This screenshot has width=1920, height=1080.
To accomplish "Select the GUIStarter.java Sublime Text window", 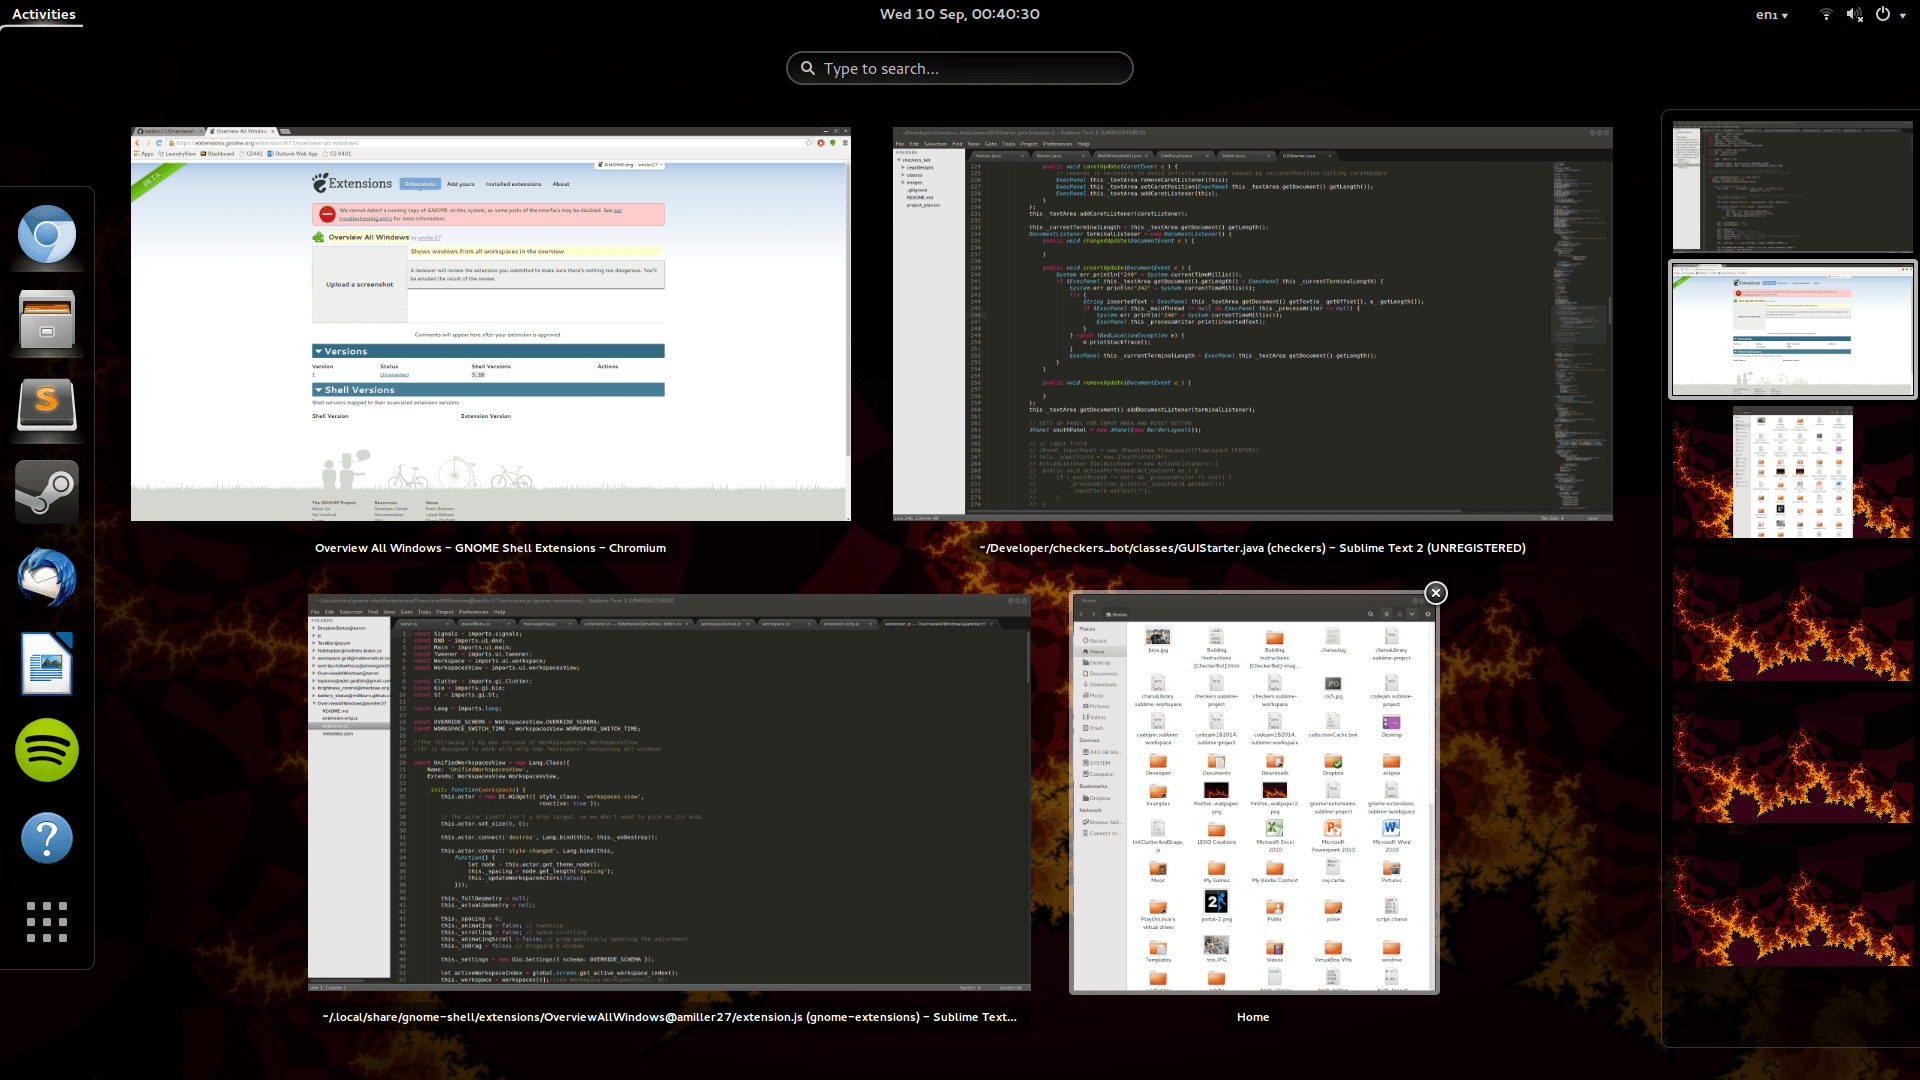I will tap(1252, 324).
